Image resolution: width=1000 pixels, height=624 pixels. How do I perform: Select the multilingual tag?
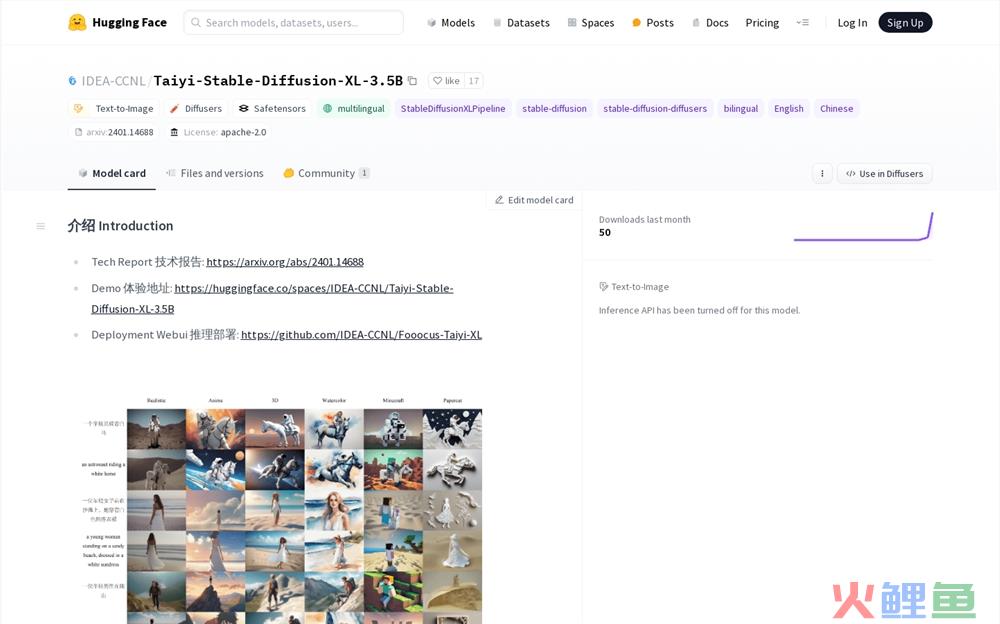tap(353, 108)
